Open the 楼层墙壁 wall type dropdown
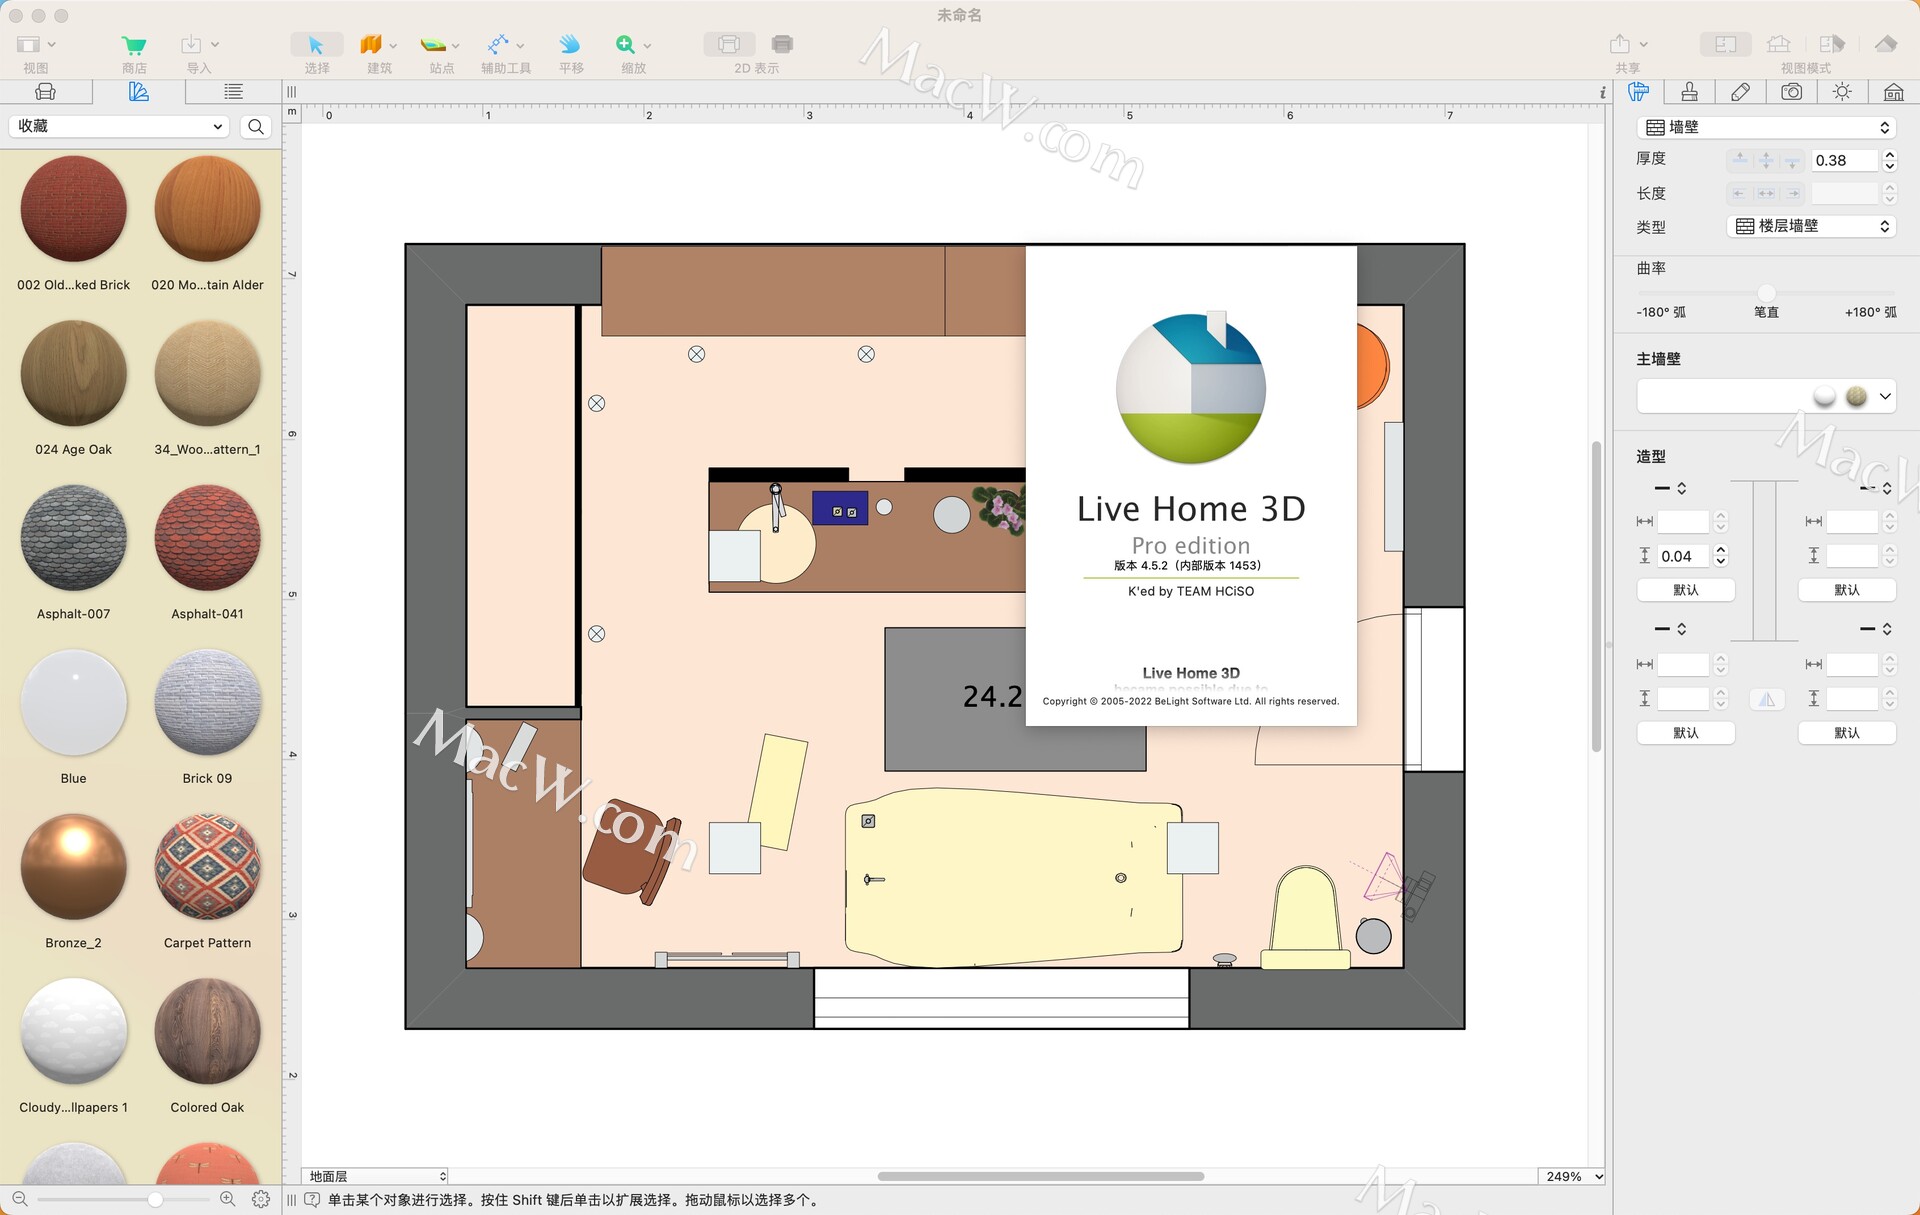The width and height of the screenshot is (1920, 1215). click(1811, 226)
